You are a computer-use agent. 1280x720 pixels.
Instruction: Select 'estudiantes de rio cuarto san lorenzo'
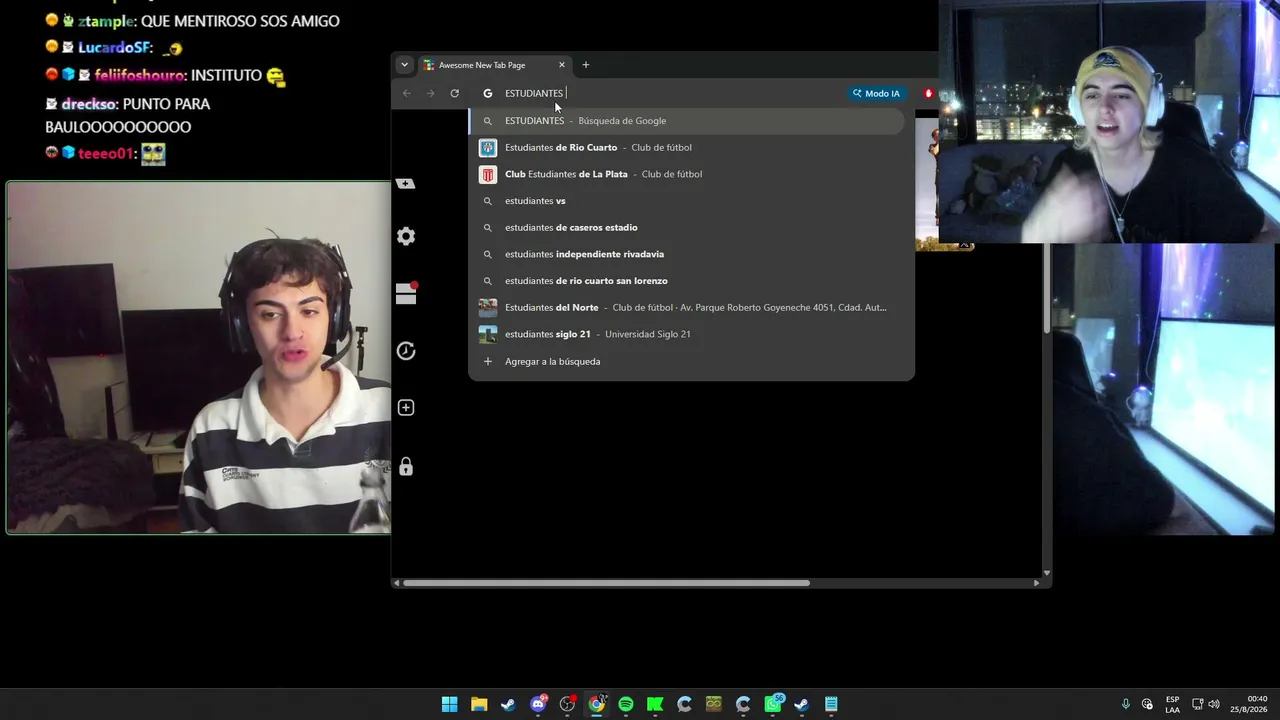pos(687,281)
